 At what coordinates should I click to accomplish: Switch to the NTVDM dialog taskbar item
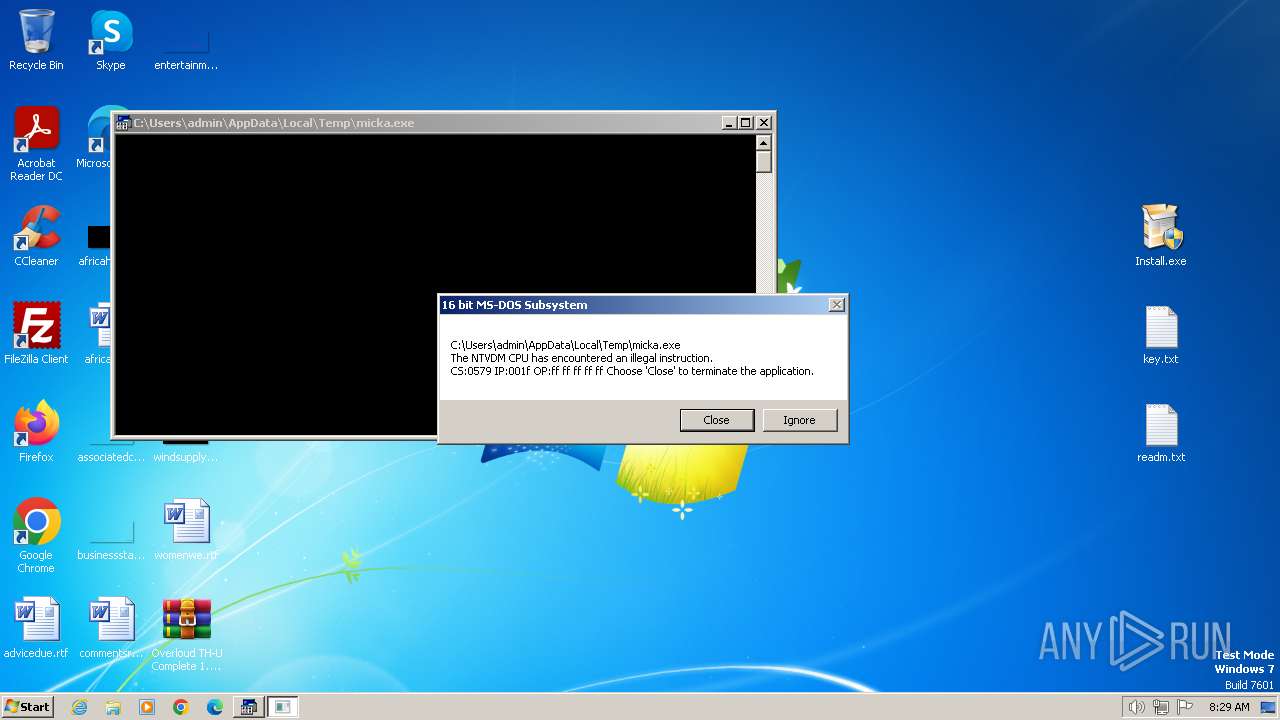click(283, 707)
